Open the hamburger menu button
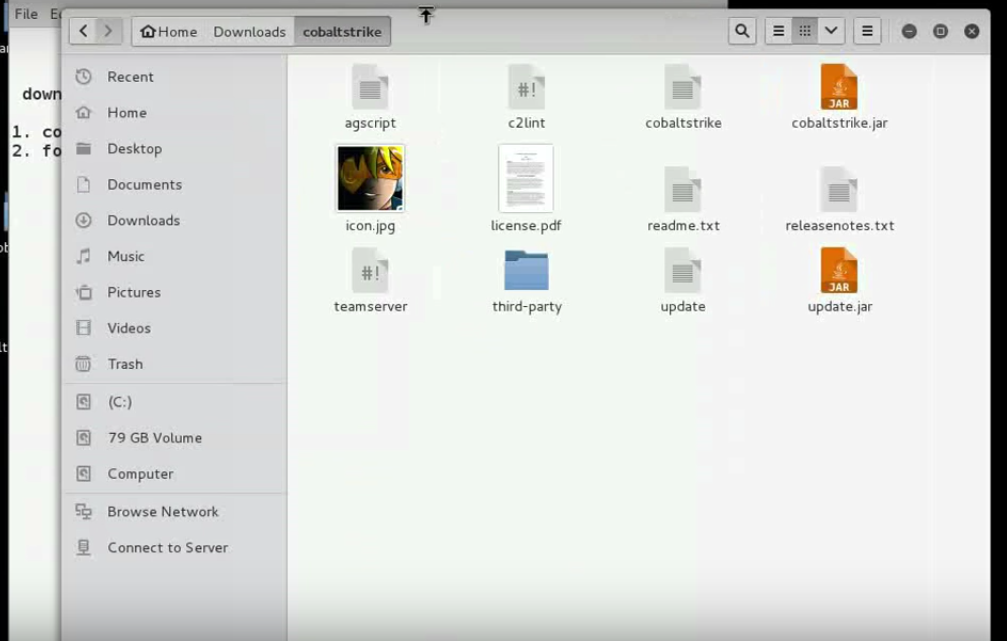1007x641 pixels. (x=867, y=31)
